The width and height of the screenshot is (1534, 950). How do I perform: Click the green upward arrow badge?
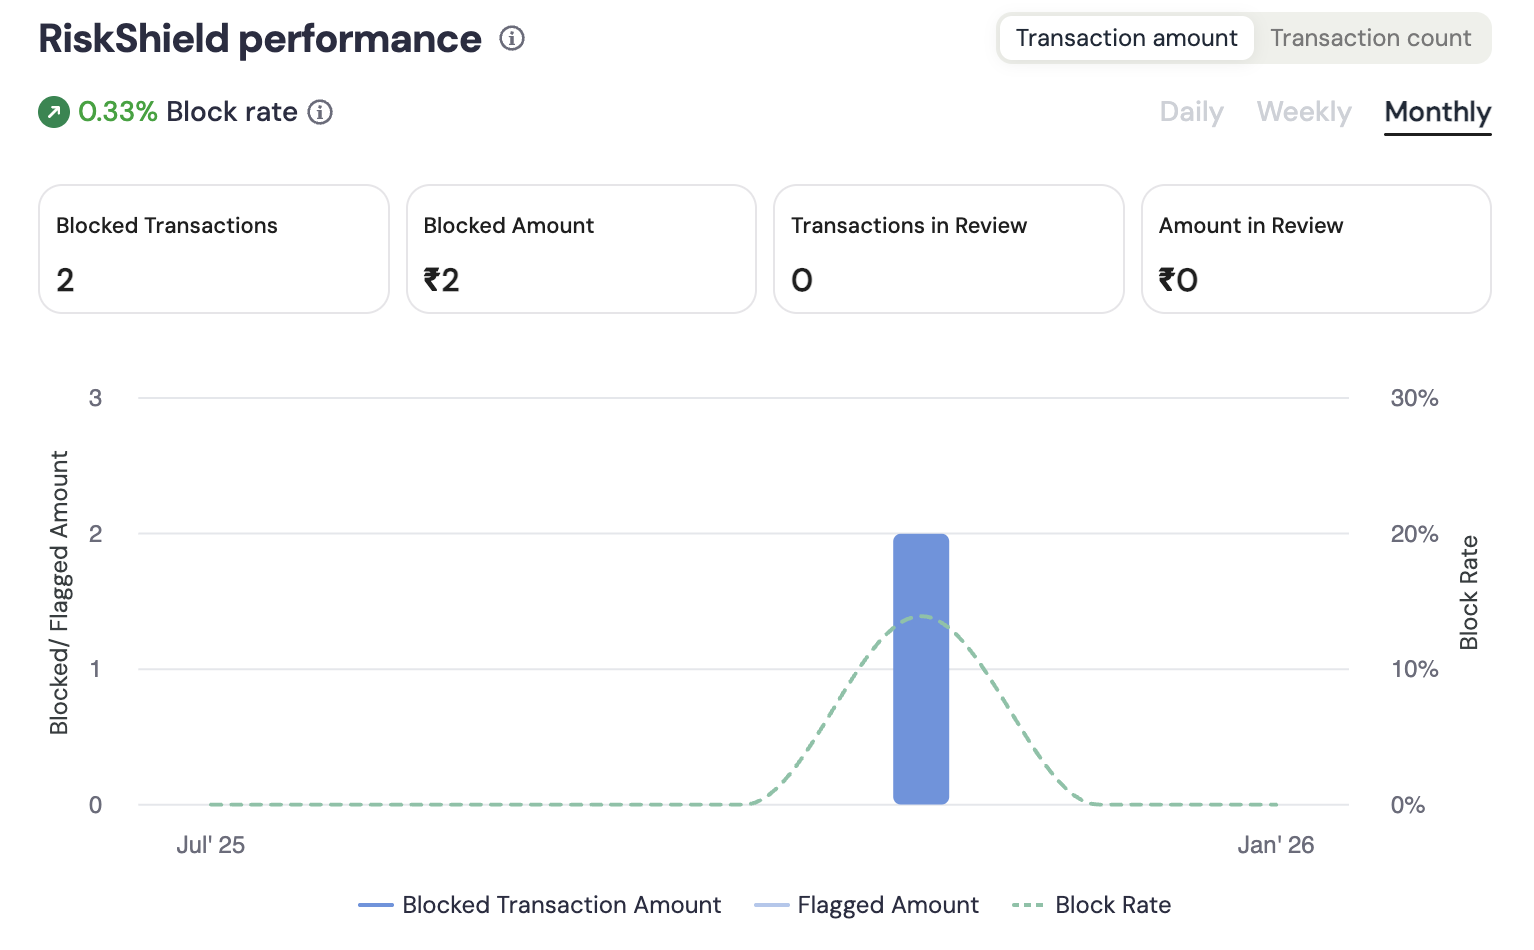tap(52, 112)
